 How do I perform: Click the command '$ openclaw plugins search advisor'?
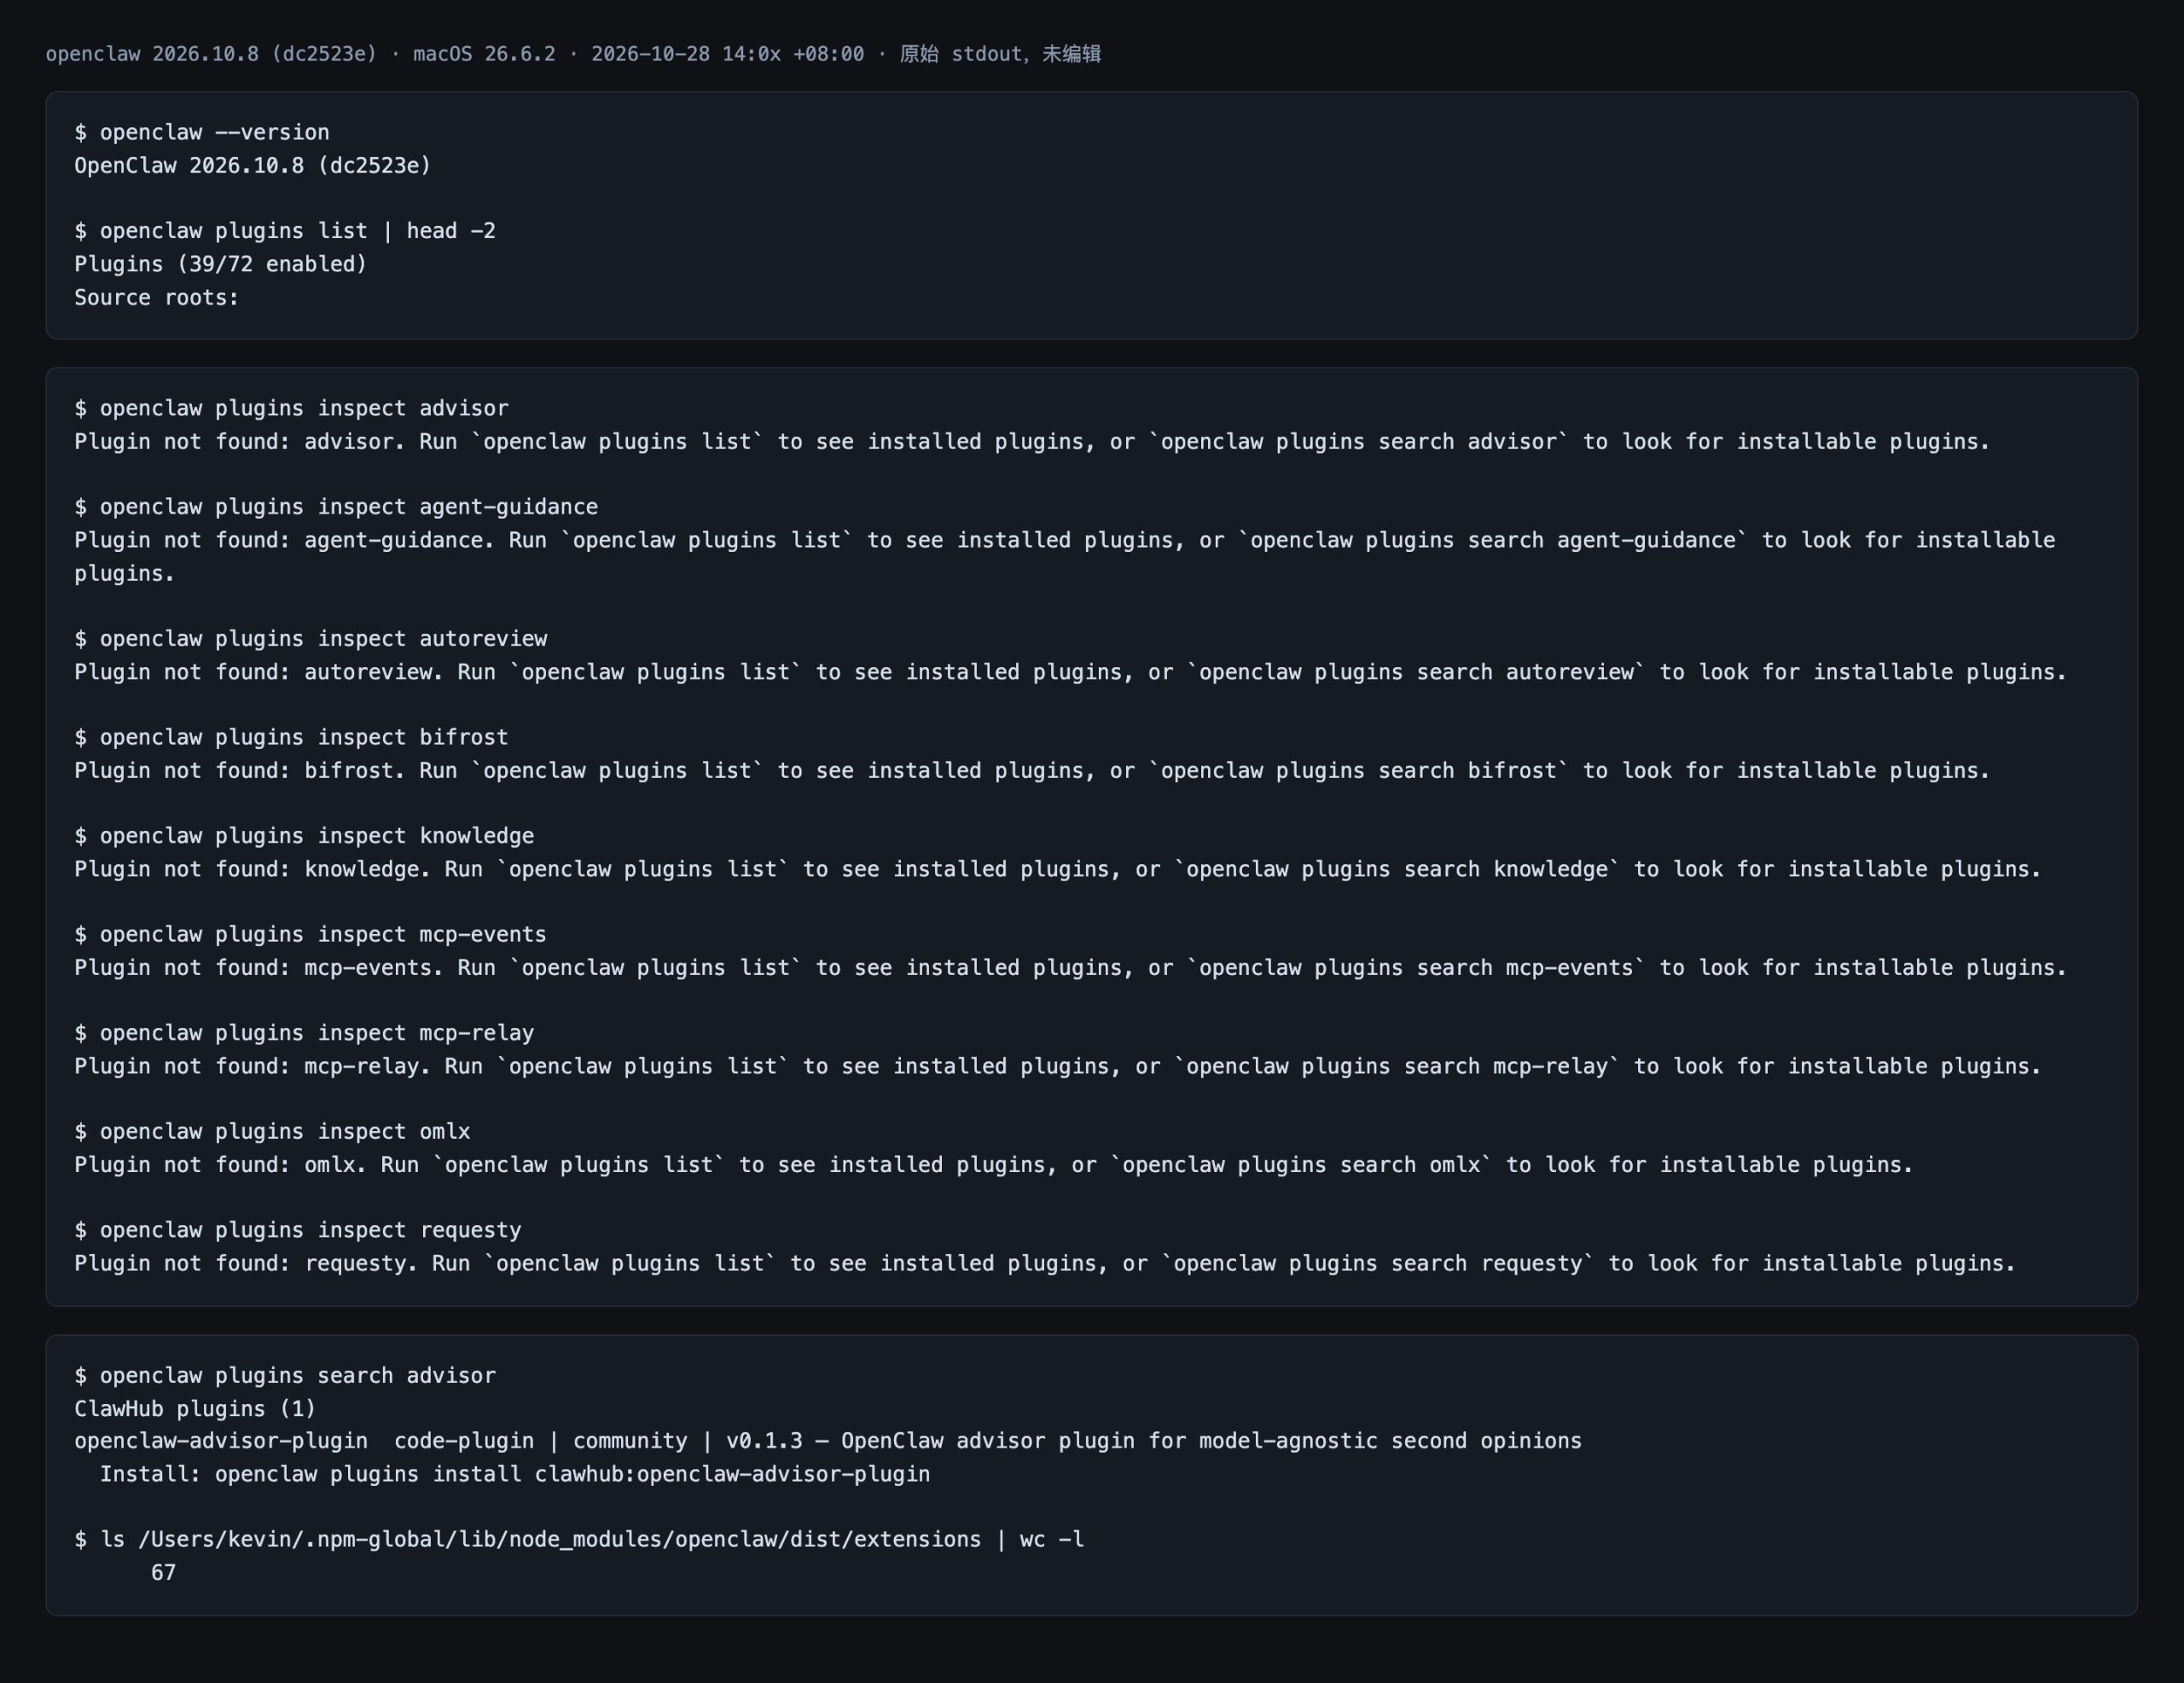pos(285,1376)
